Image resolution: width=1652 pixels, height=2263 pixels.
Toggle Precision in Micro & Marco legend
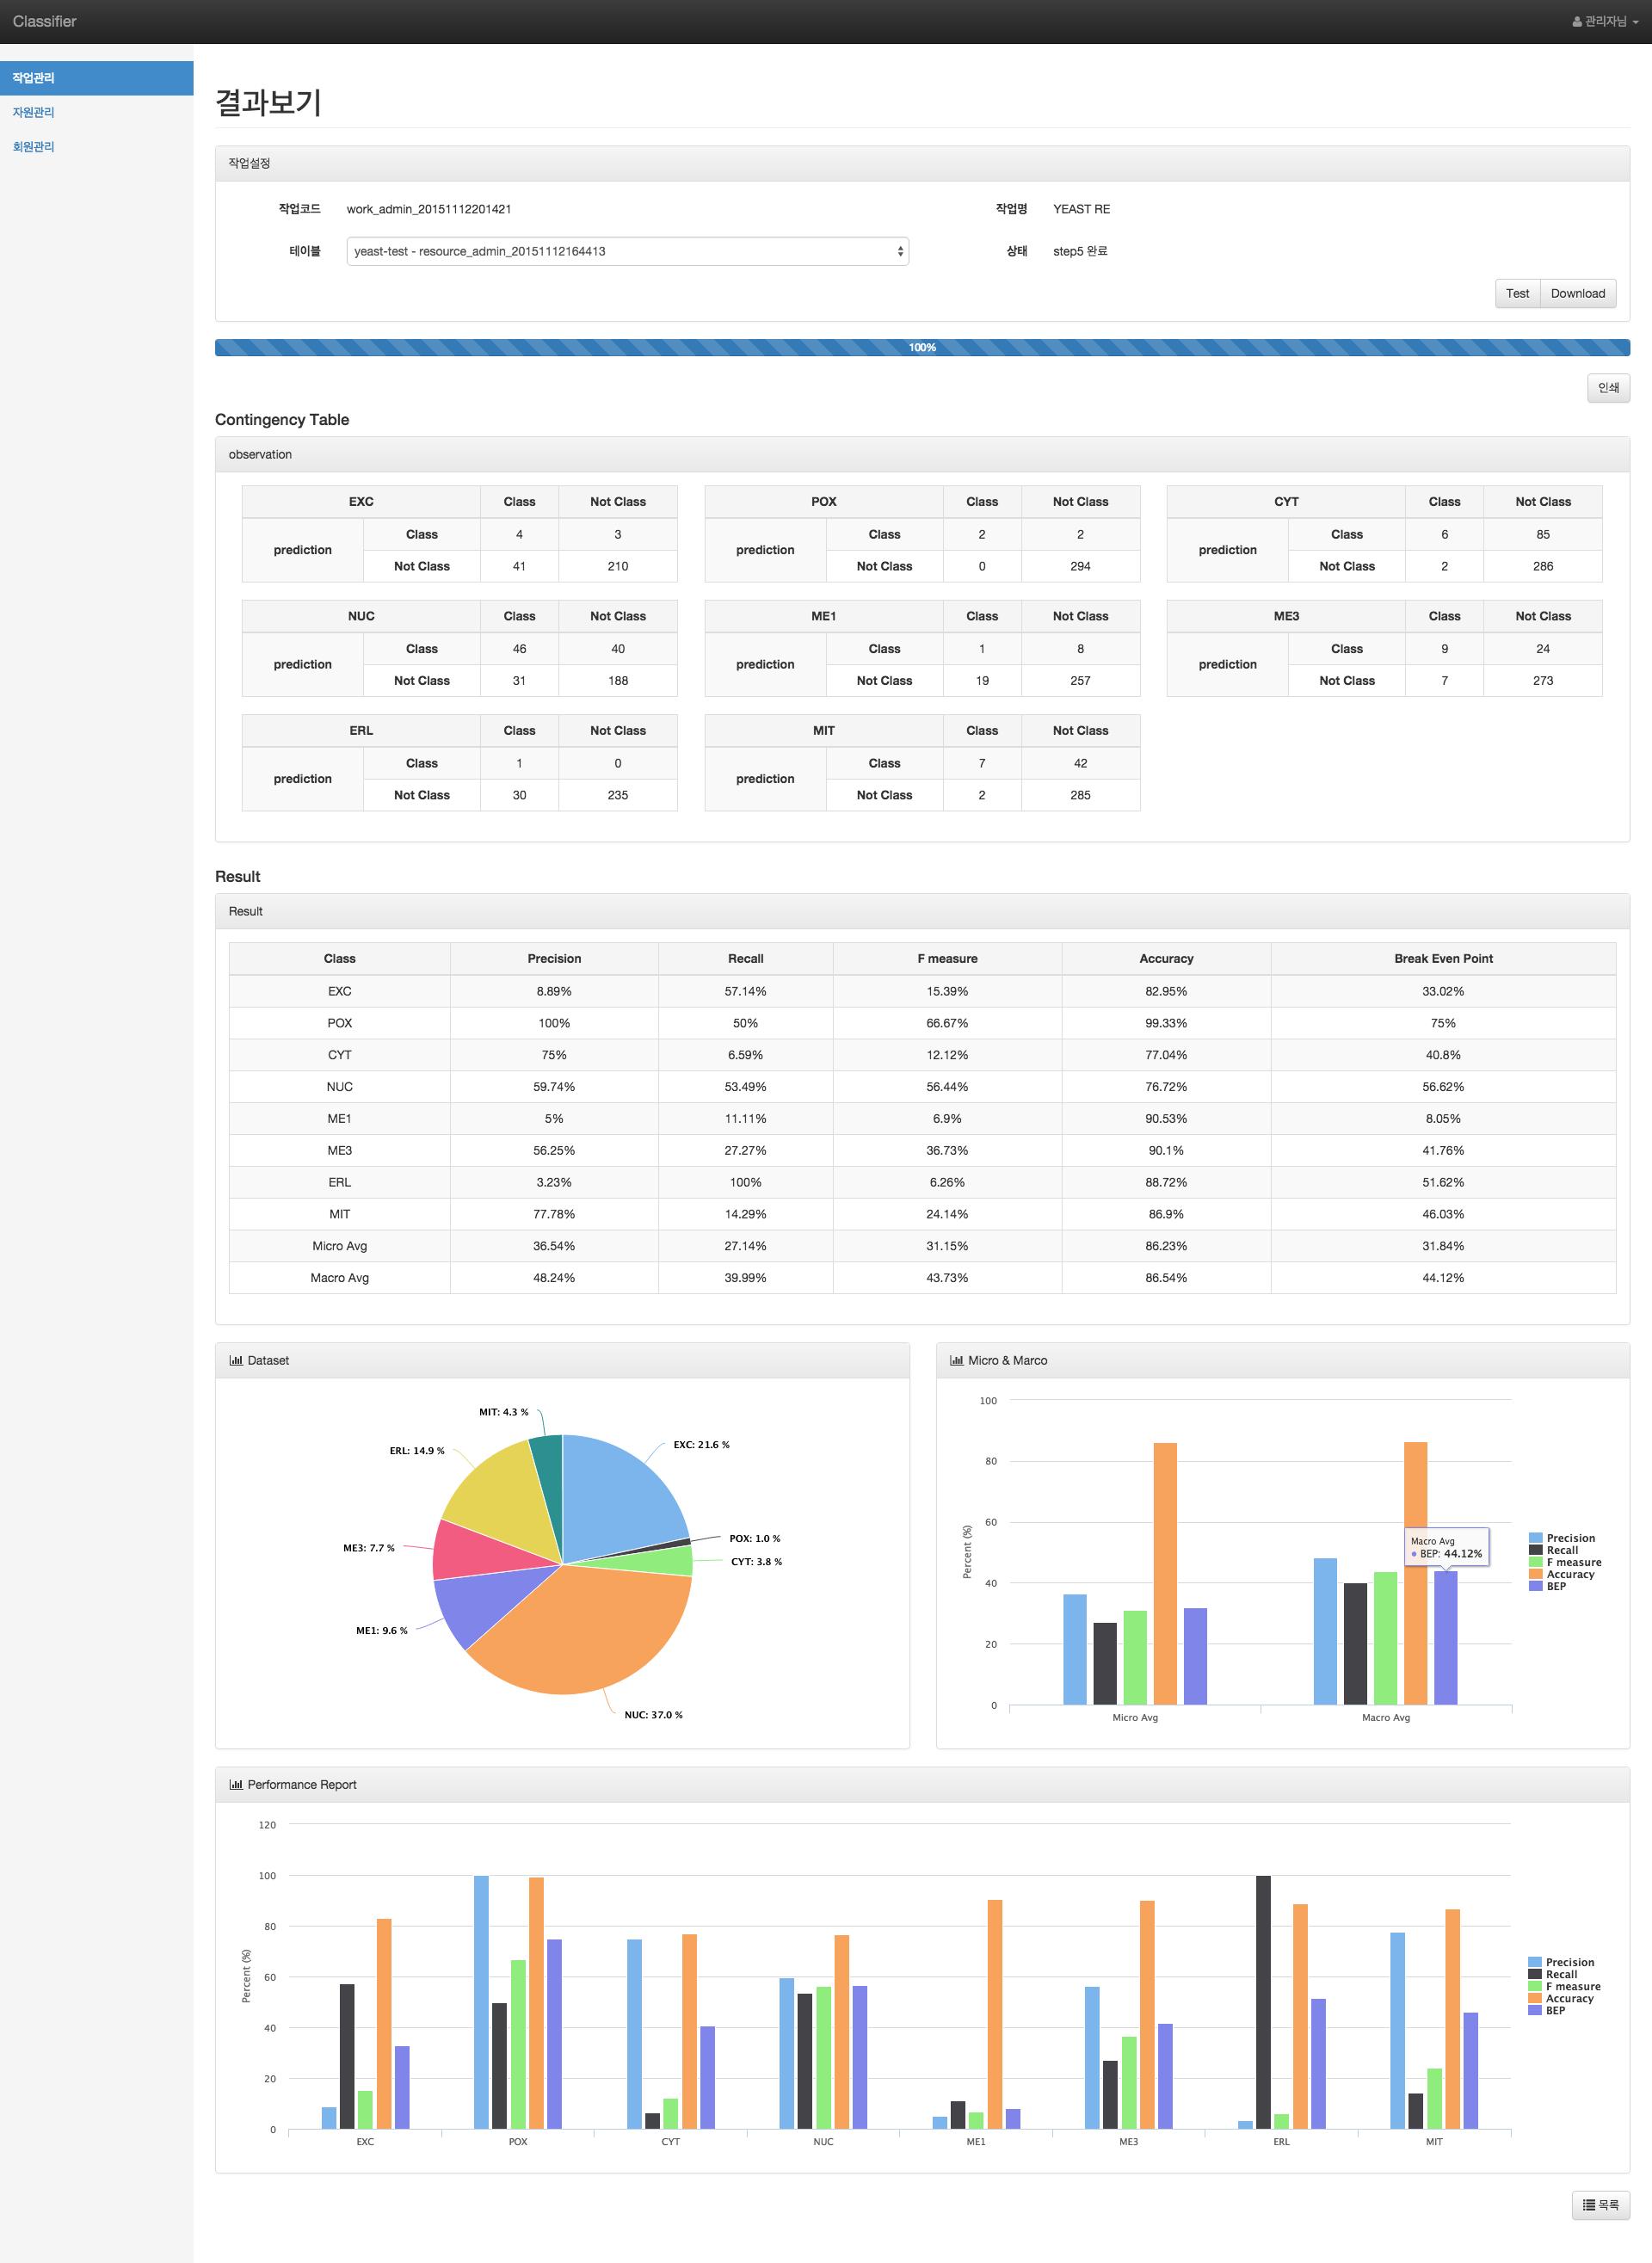coord(1562,1538)
